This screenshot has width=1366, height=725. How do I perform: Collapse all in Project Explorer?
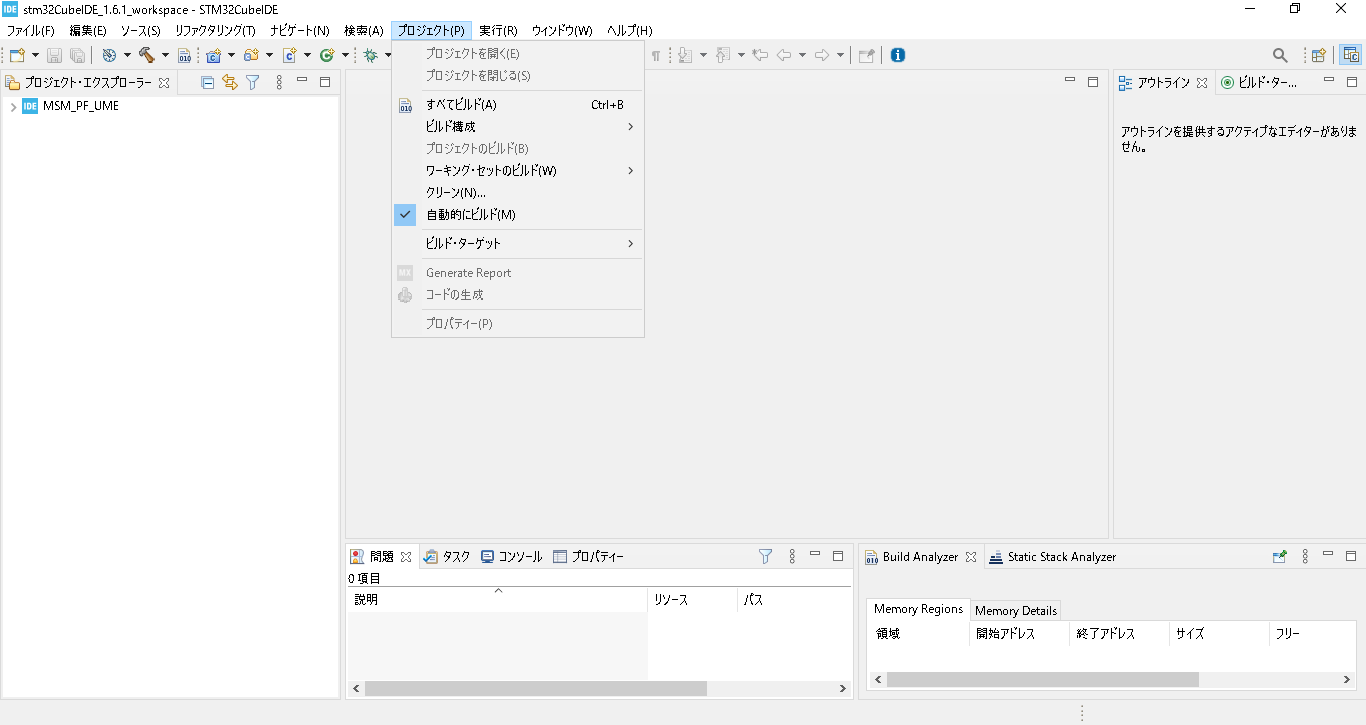[x=208, y=82]
